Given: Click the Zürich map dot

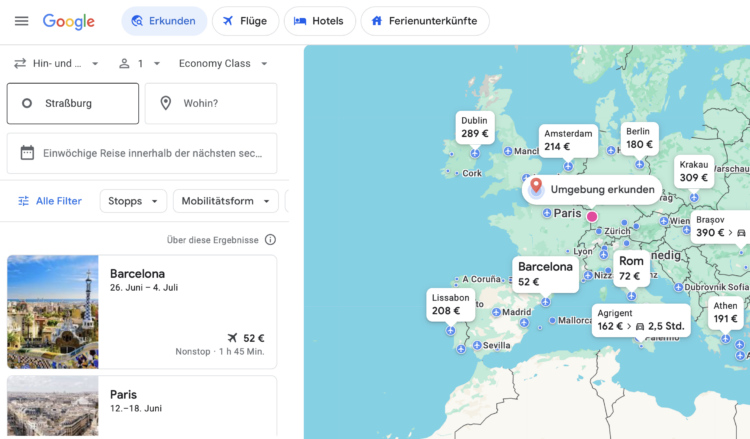Looking at the screenshot, I should (x=598, y=231).
